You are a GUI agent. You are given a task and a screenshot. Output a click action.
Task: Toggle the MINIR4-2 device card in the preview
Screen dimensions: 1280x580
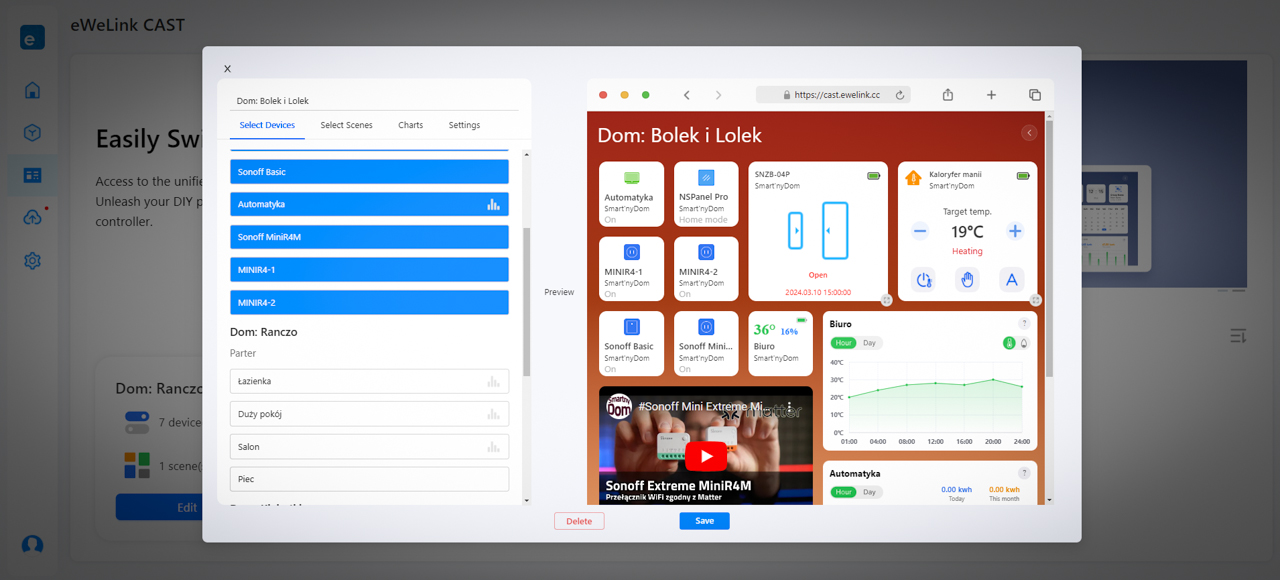(x=706, y=269)
